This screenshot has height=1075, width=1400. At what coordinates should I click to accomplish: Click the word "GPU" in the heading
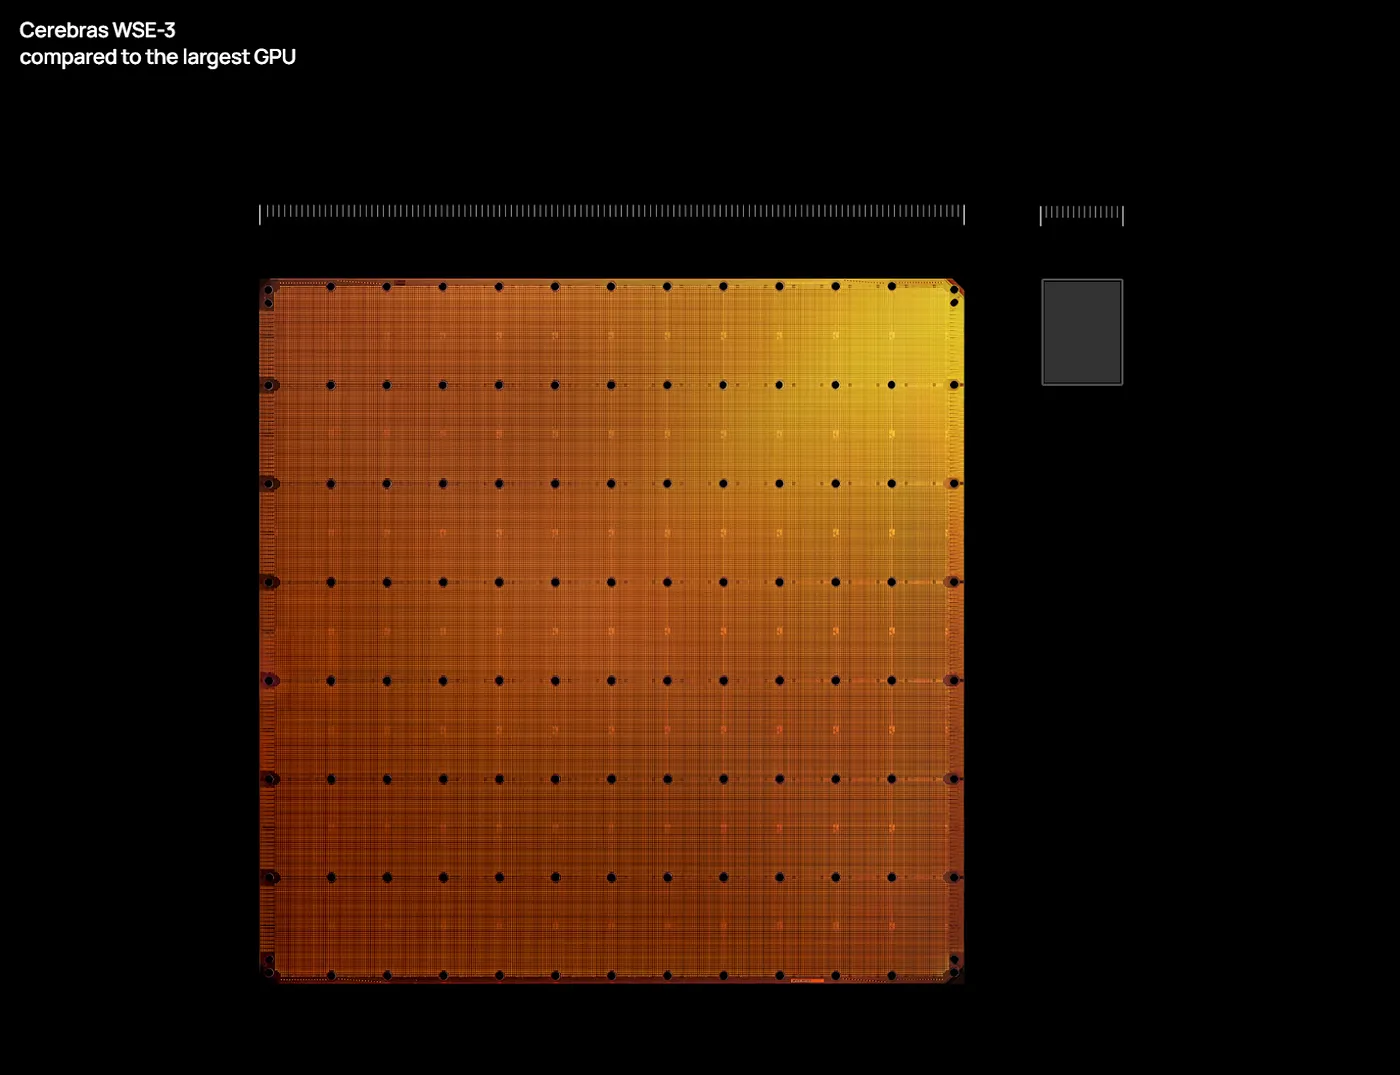(275, 57)
